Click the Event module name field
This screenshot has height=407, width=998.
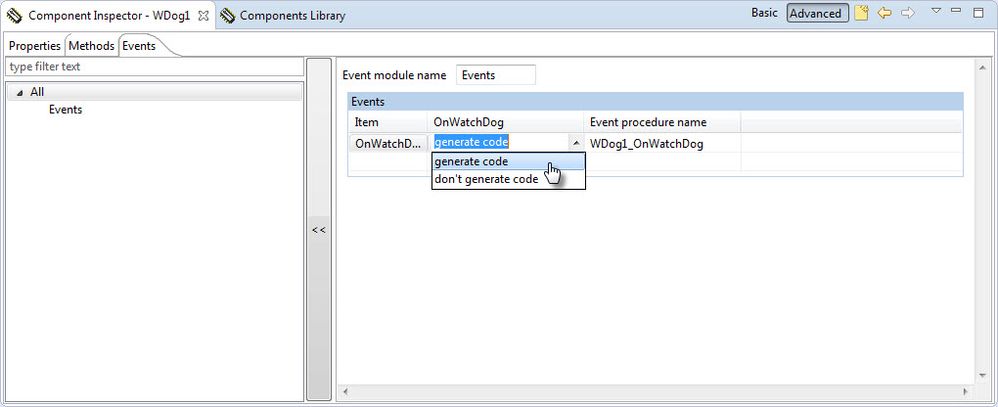coord(495,75)
